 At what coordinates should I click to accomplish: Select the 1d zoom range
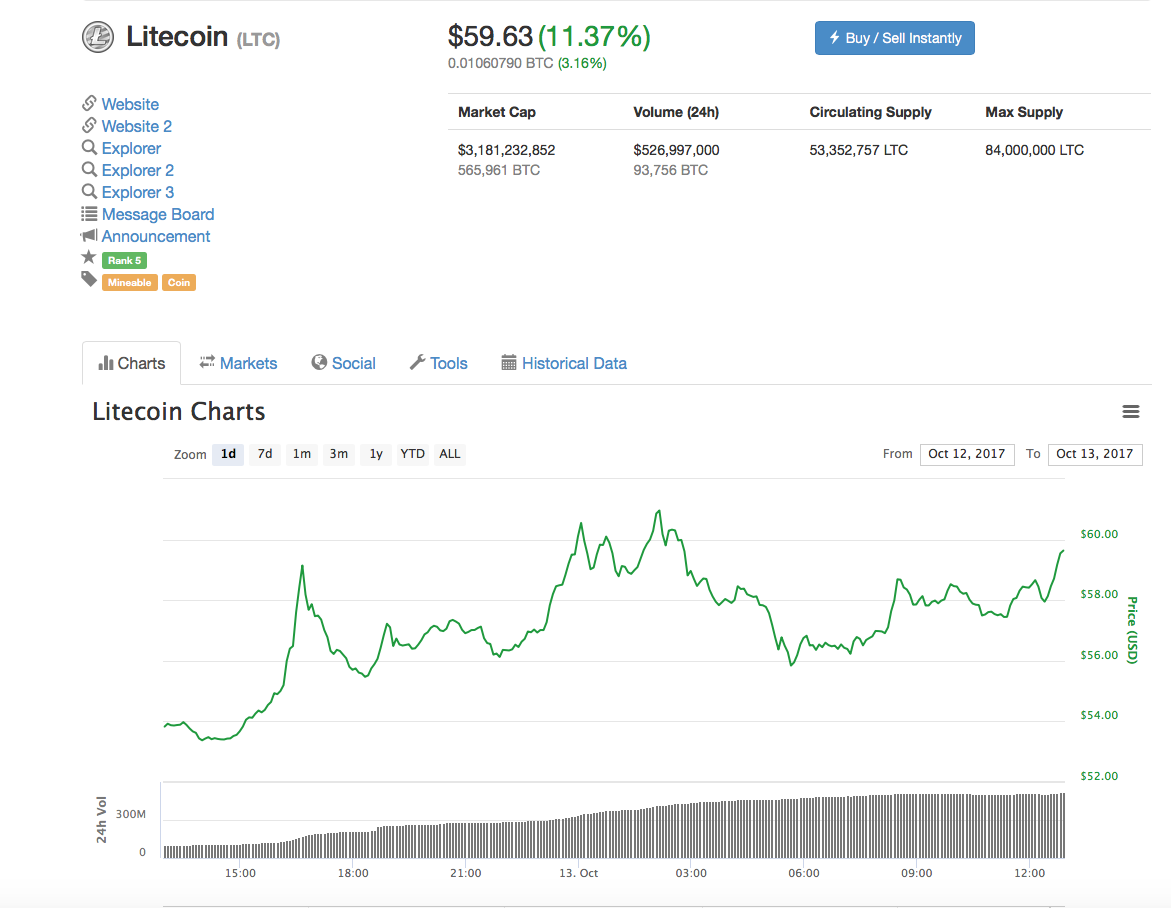(228, 454)
